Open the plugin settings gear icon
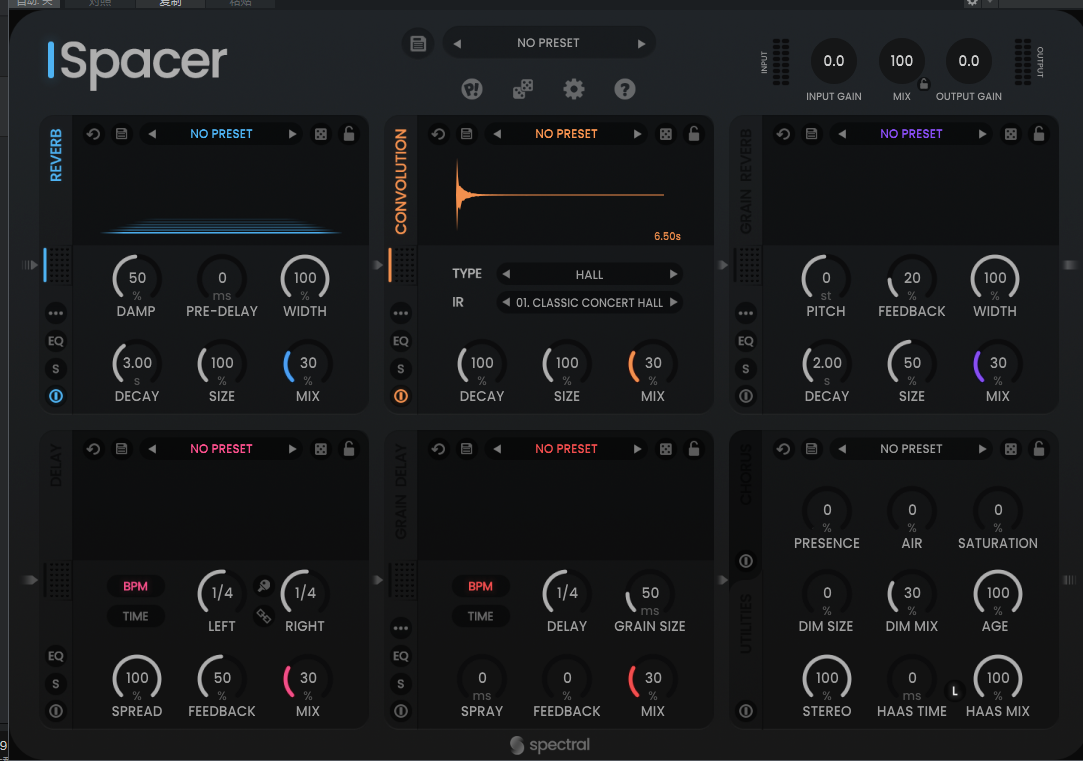This screenshot has width=1083, height=761. click(573, 89)
